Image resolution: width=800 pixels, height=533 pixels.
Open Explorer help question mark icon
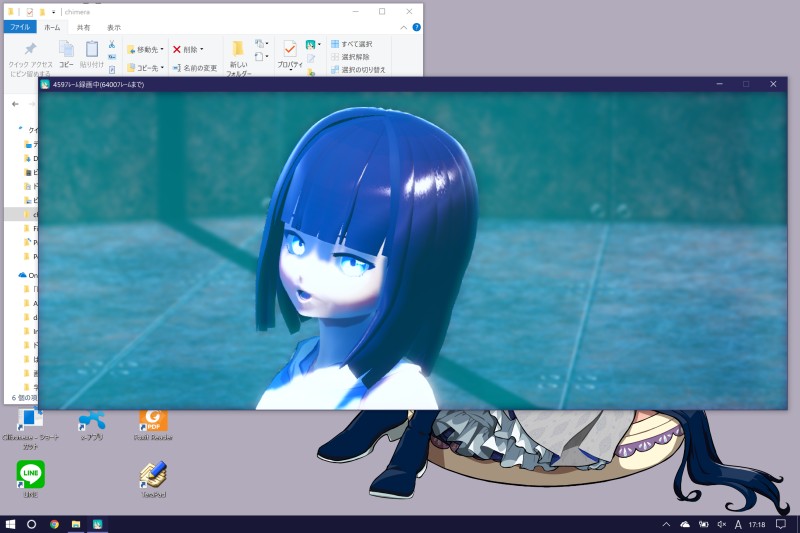click(x=416, y=28)
